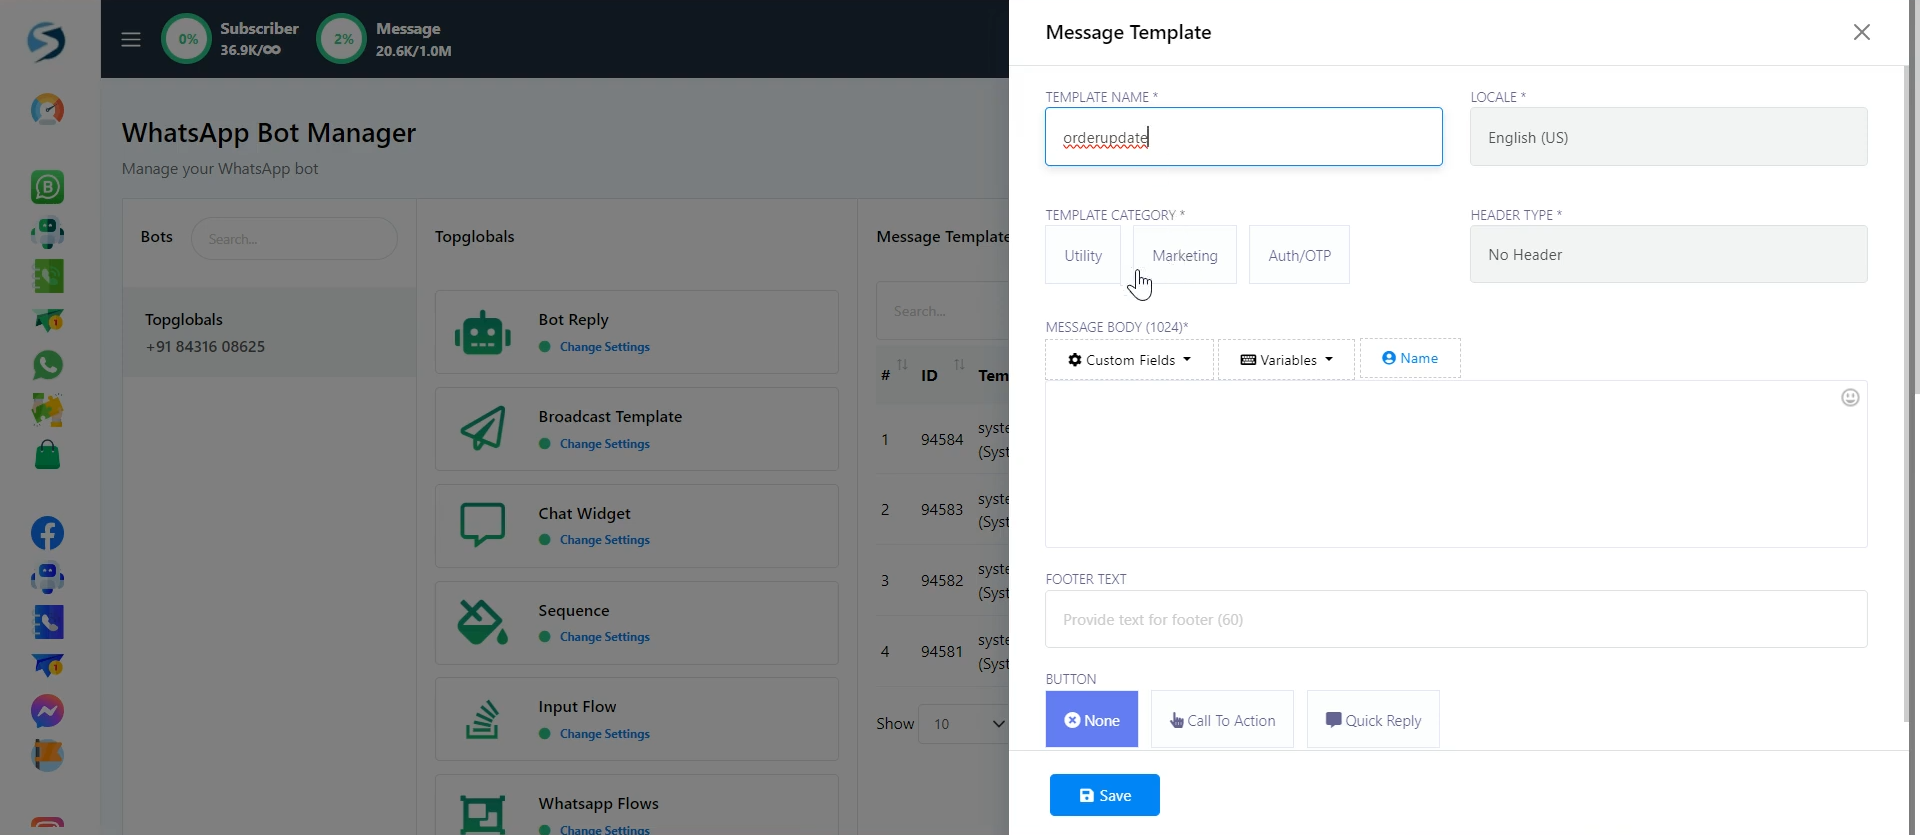
Task: Open the Header Type dropdown
Action: click(1668, 255)
